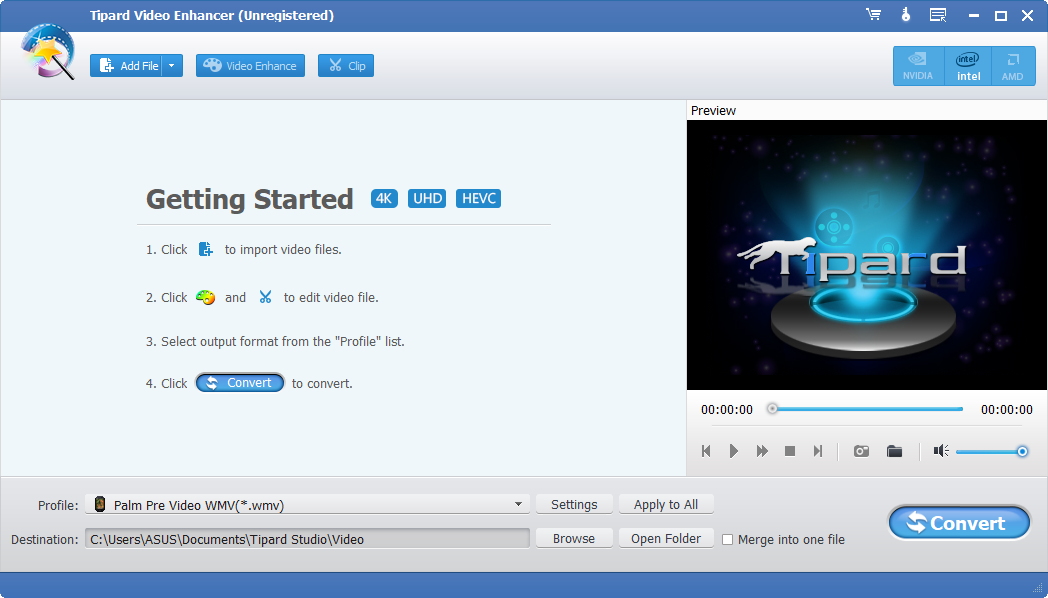Click the register key icon

(x=906, y=15)
